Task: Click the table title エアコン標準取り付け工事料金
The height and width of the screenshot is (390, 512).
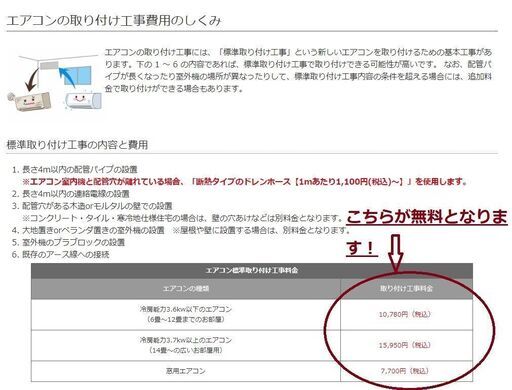Action: coord(252,270)
